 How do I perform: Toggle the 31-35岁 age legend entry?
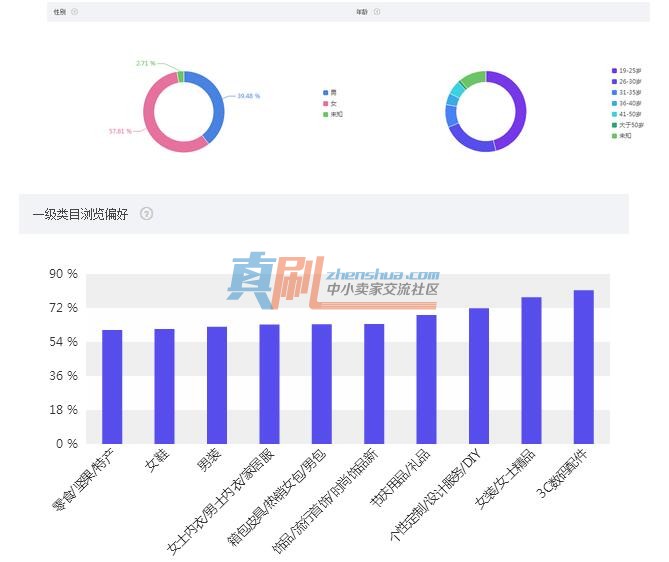tap(626, 92)
